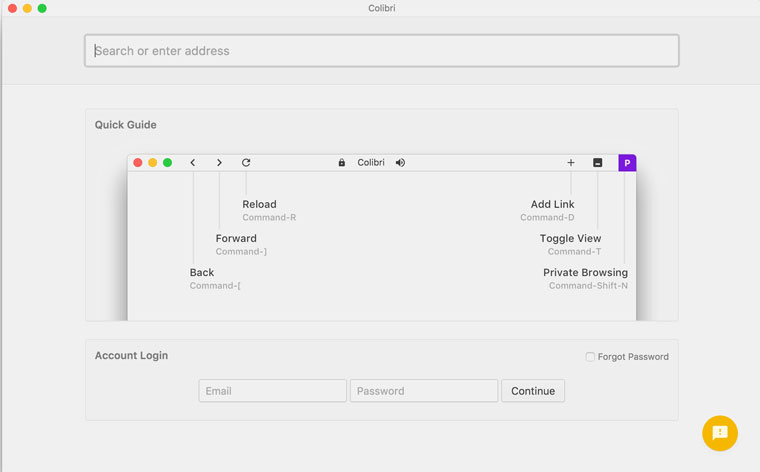Click the Private Browsing label text

[586, 272]
